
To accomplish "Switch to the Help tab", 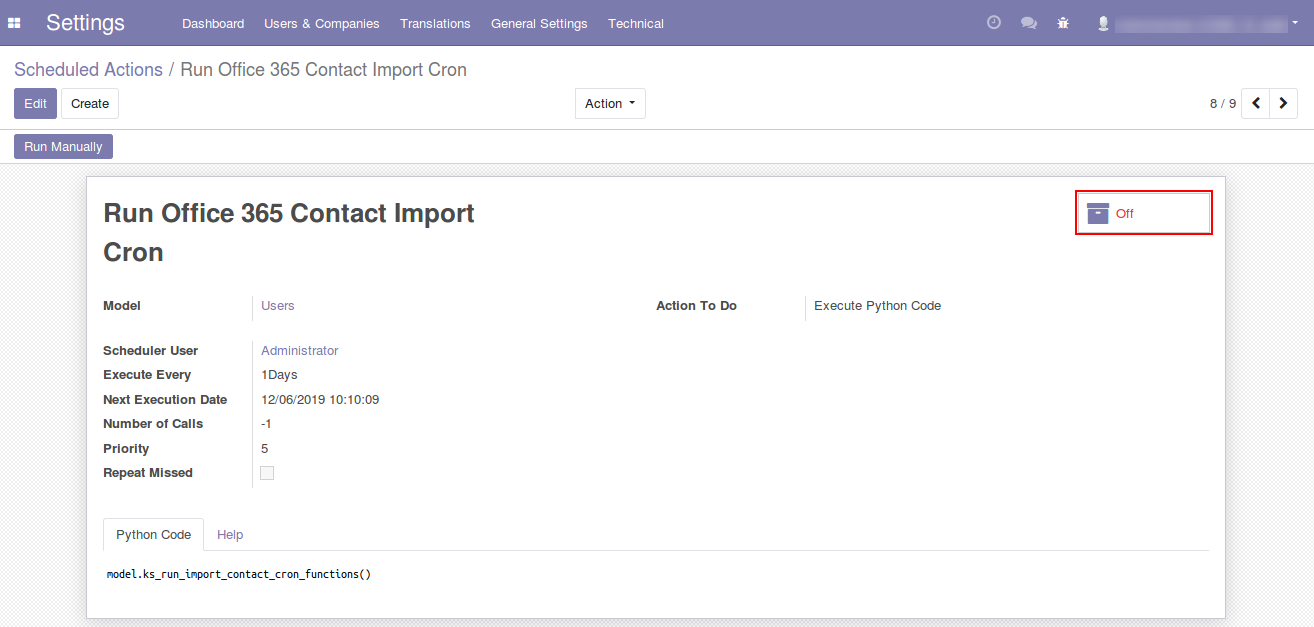I will tap(230, 535).
